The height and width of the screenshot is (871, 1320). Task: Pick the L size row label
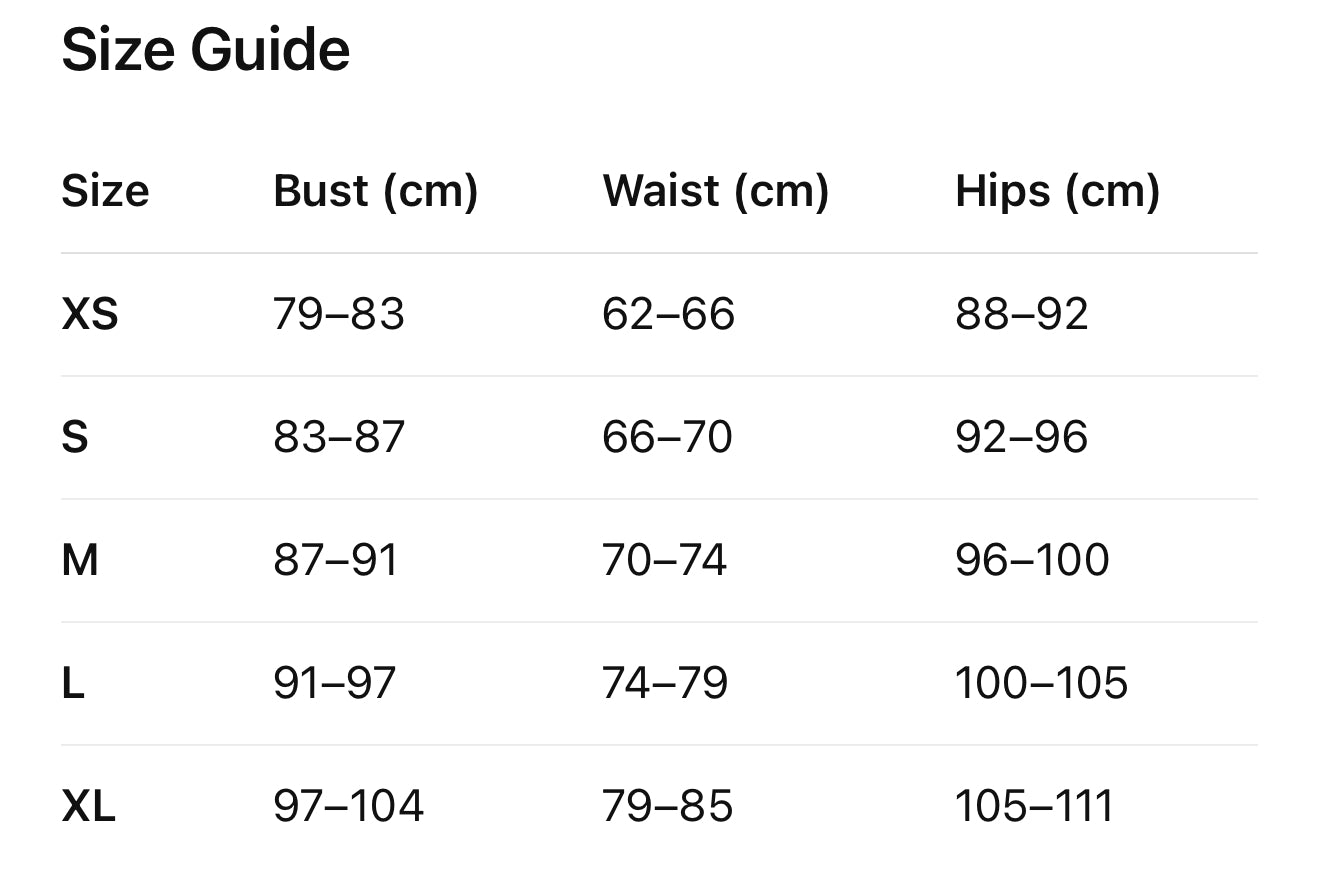(x=73, y=684)
